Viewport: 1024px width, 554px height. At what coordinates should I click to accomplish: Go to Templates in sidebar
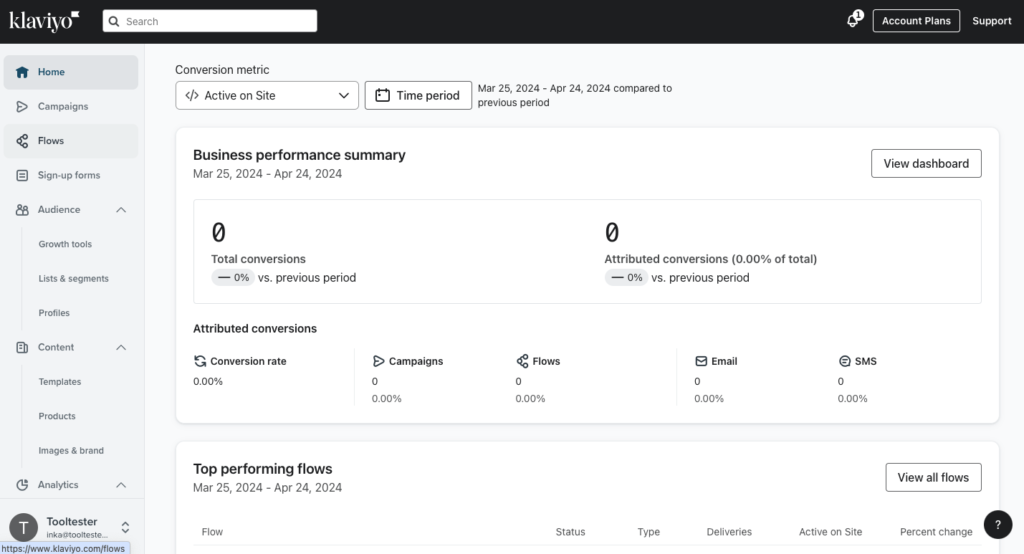click(x=60, y=382)
